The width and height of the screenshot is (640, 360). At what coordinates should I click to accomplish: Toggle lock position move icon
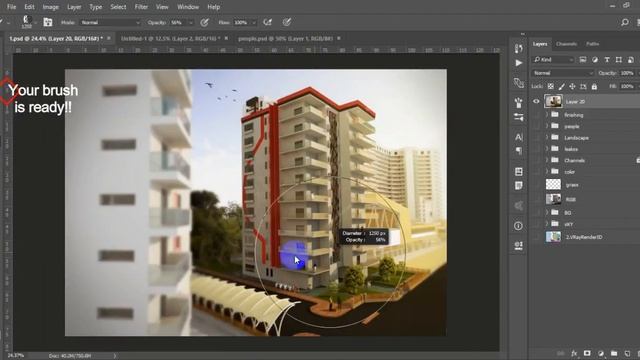click(572, 87)
